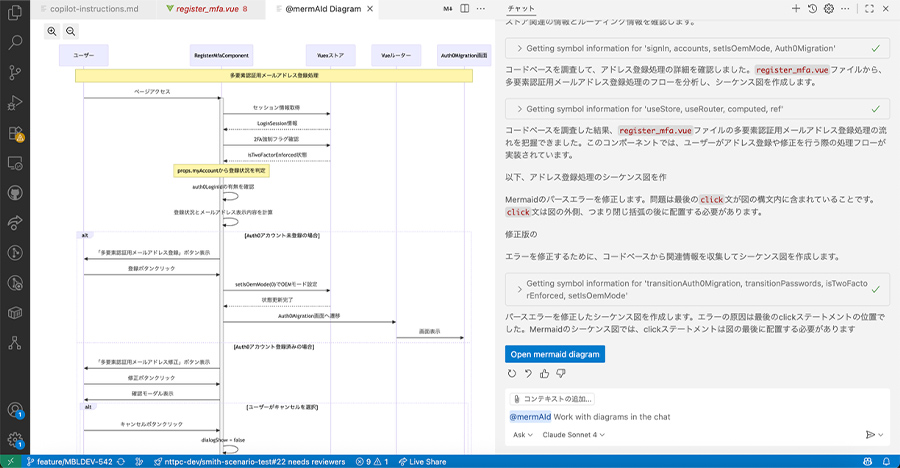Open the GitHub view in activity bar

tap(15, 193)
